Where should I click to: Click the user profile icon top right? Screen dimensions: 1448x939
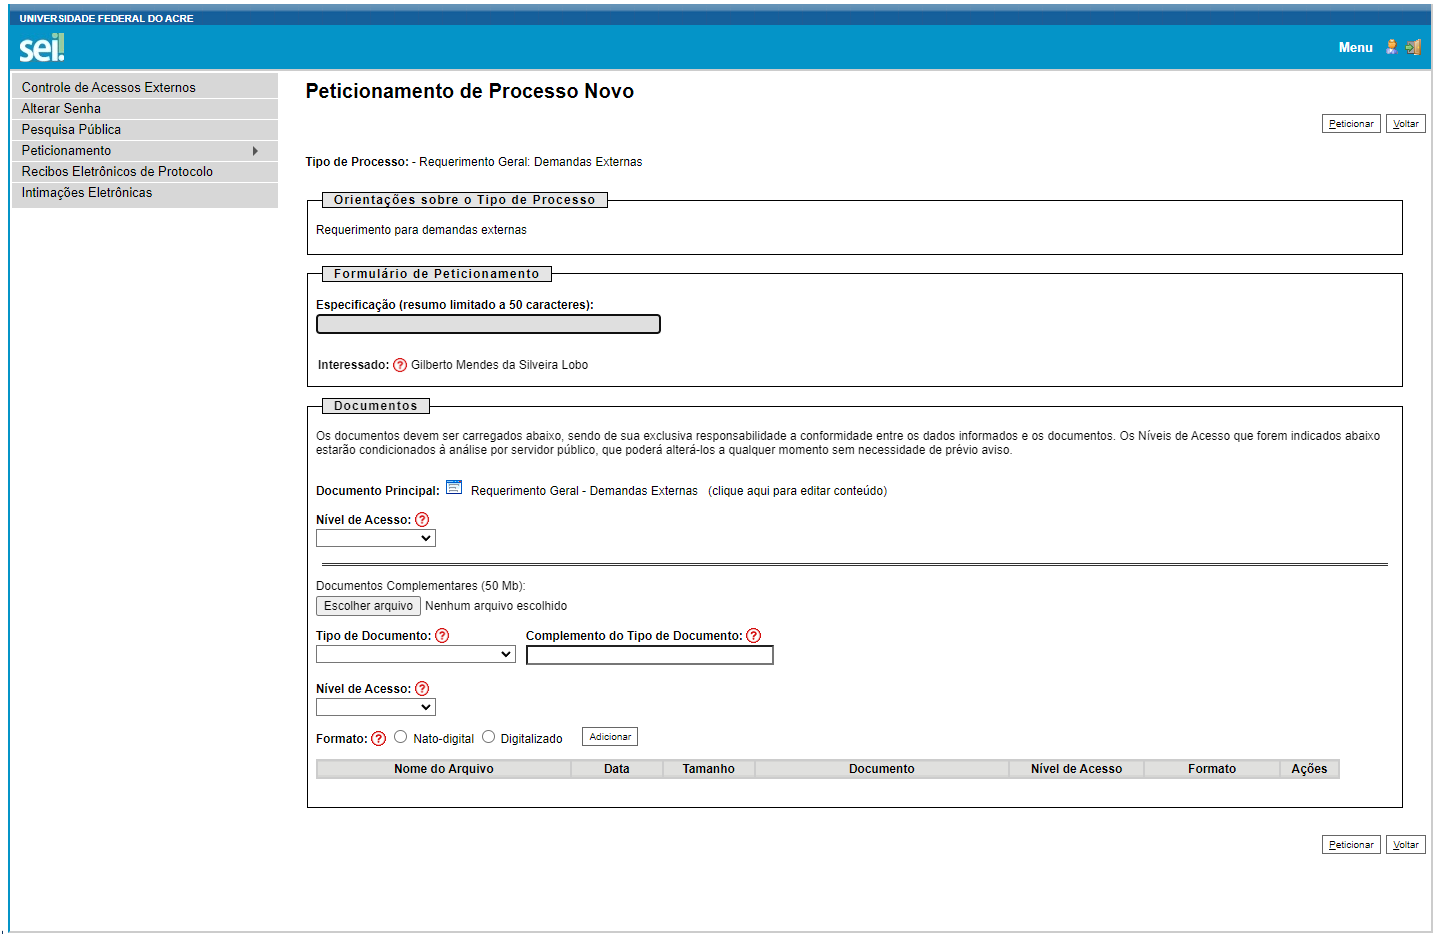pyautogui.click(x=1391, y=47)
